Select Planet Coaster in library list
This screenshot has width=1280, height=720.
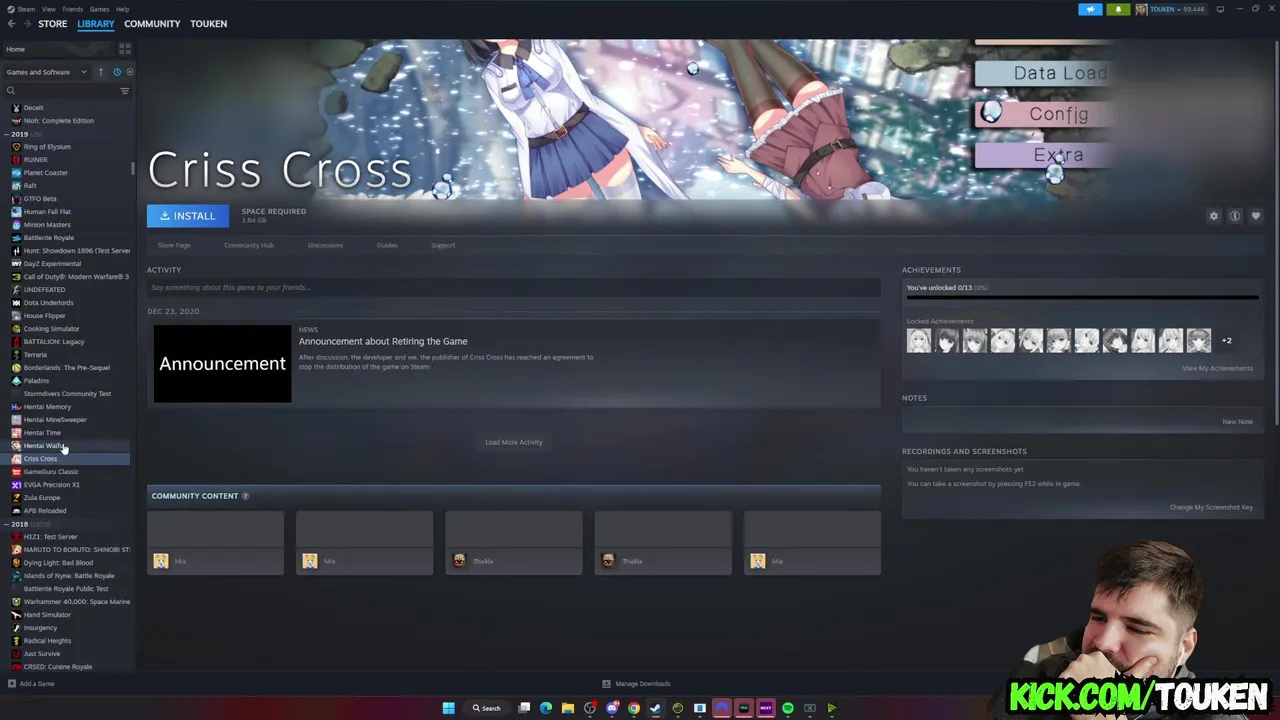point(46,173)
